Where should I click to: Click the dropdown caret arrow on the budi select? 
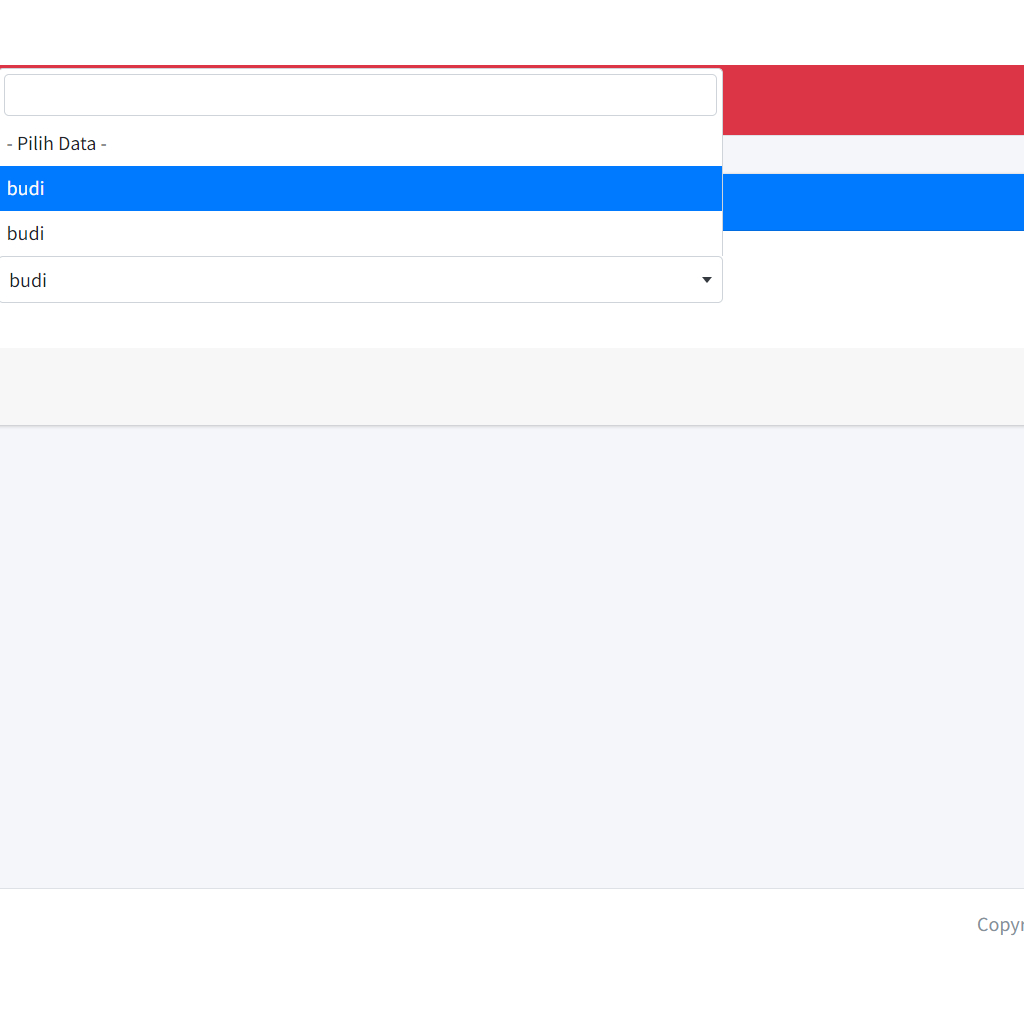pyautogui.click(x=706, y=280)
